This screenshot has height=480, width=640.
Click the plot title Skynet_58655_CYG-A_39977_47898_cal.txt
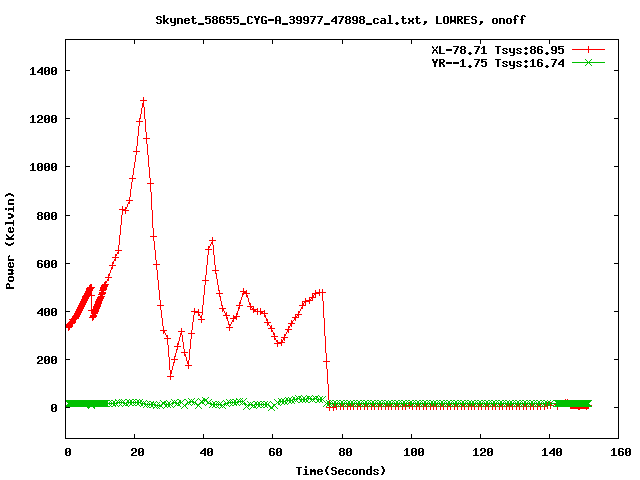click(x=289, y=20)
